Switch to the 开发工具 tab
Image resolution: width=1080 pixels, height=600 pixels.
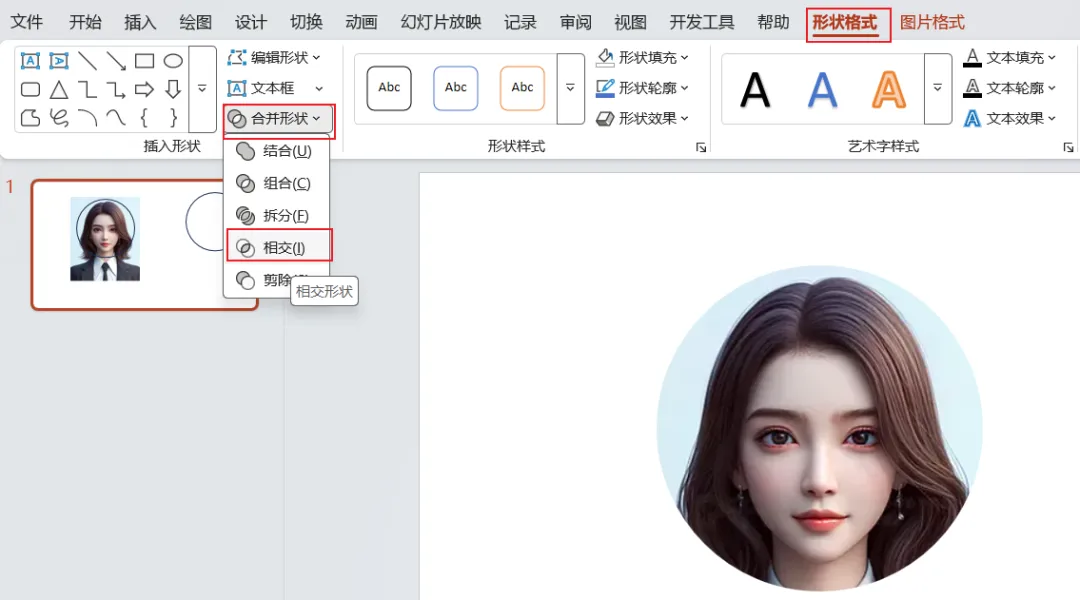[702, 23]
